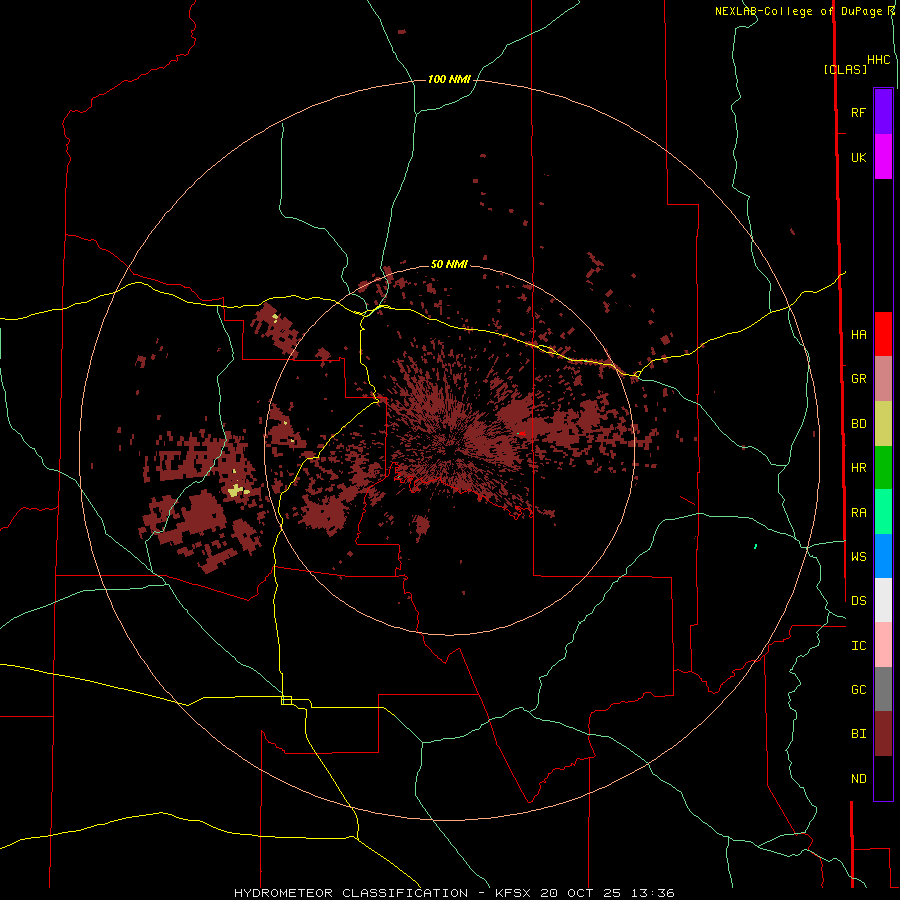This screenshot has width=900, height=900.
Task: Click the 20 OCT 25 date text
Action: pos(583,893)
